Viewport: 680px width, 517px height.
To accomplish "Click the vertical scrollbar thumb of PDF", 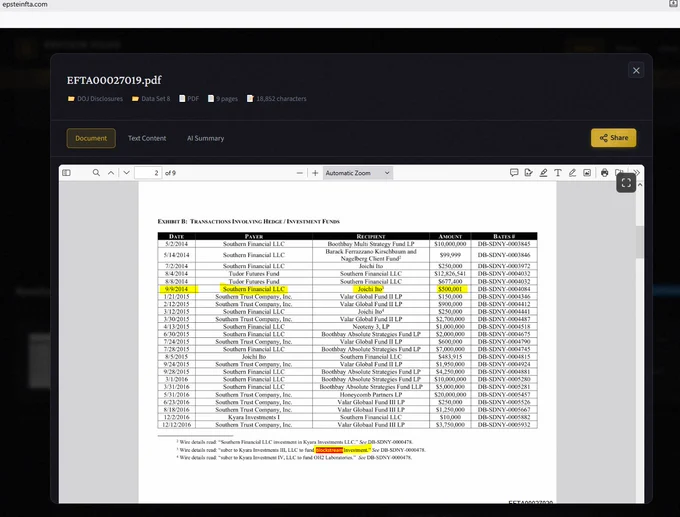I will click(640, 242).
